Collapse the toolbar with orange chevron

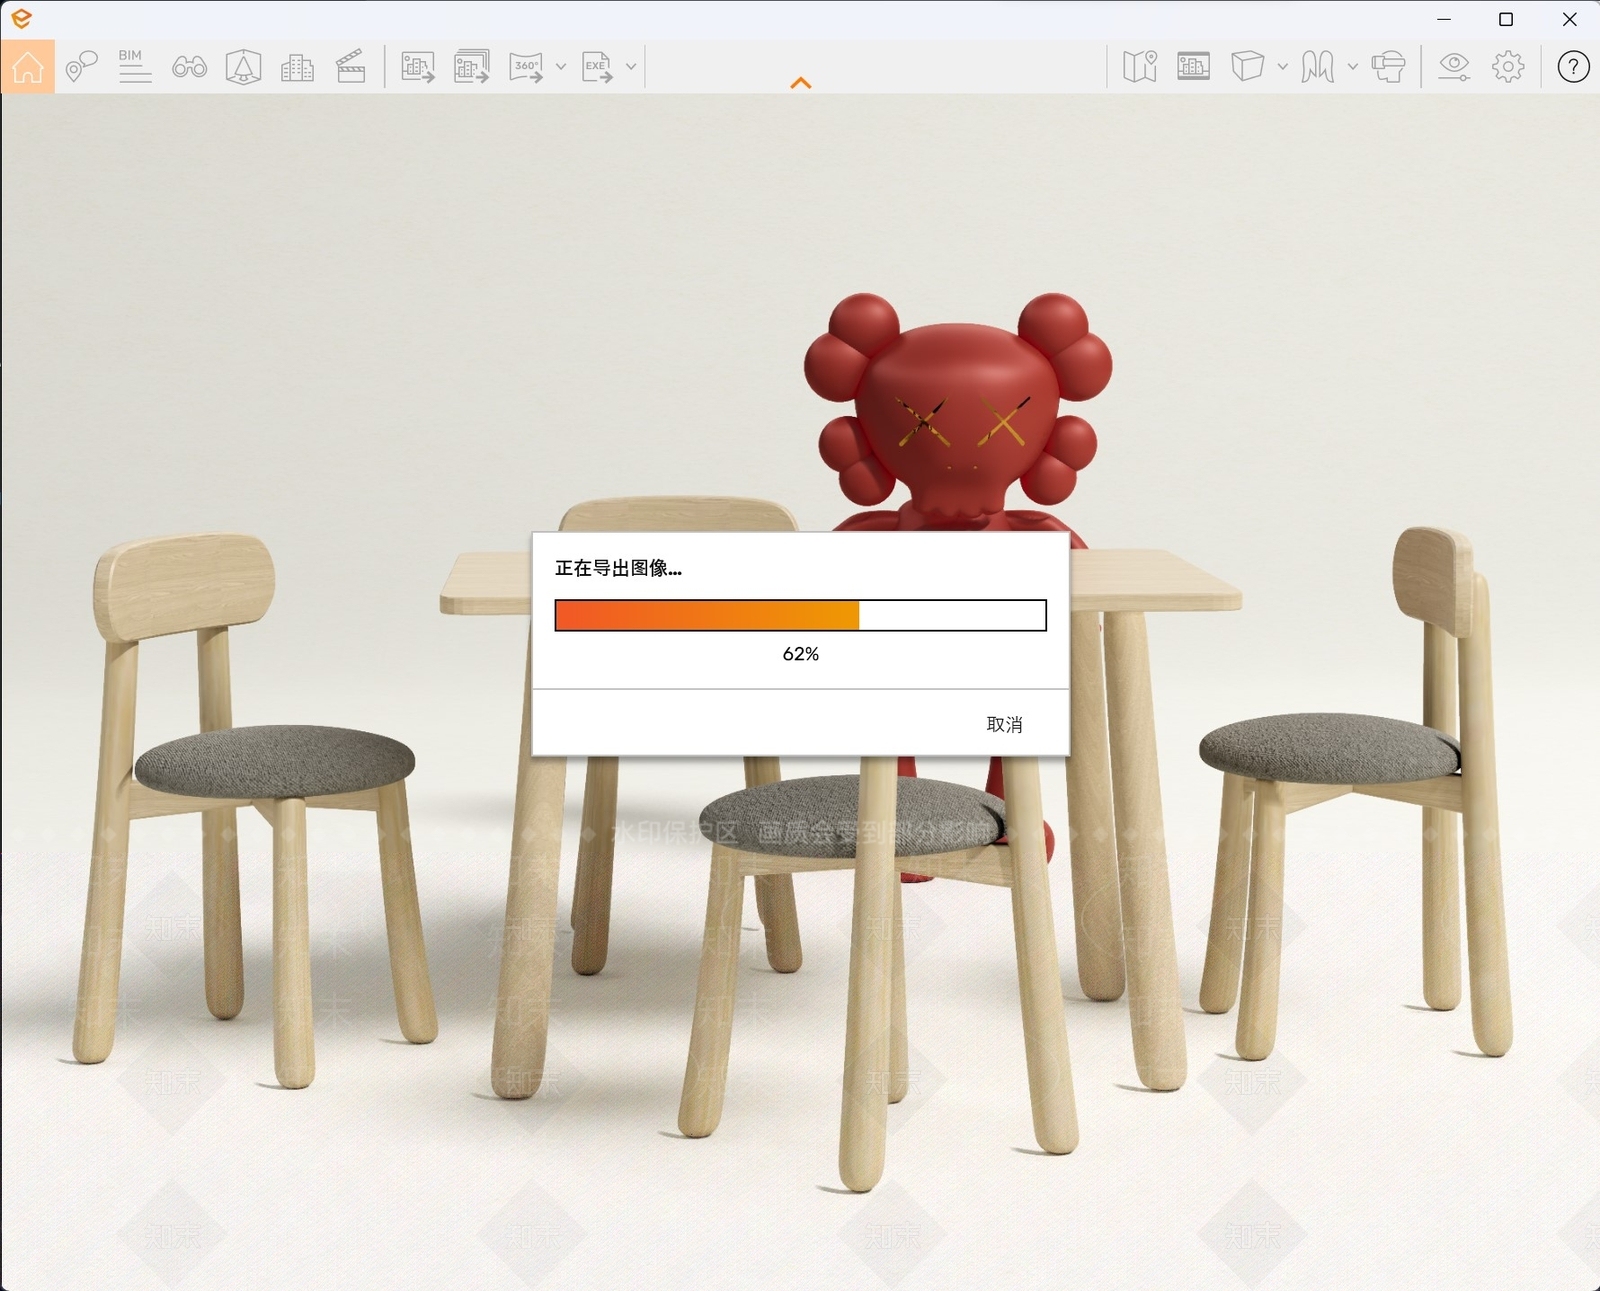(x=801, y=83)
